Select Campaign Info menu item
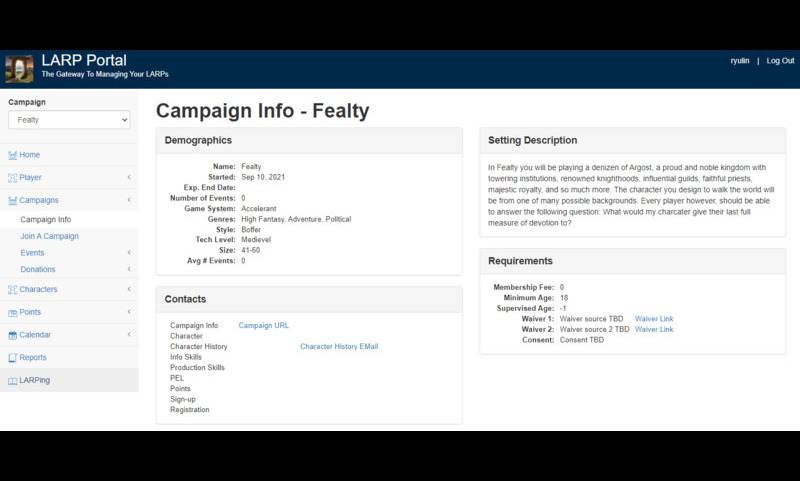The image size is (800, 481). click(46, 219)
